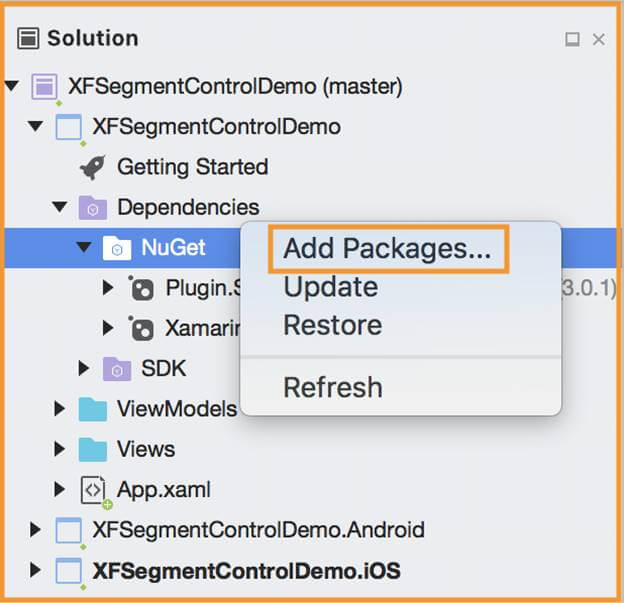The width and height of the screenshot is (624, 603).
Task: Choose Add Packages... from context menu
Action: click(x=387, y=249)
